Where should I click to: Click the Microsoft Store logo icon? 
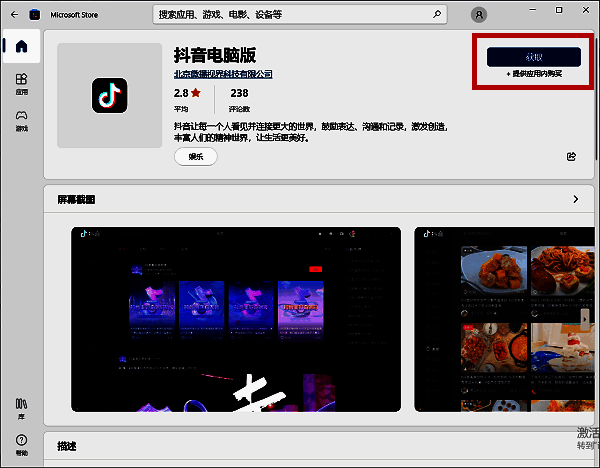point(34,15)
